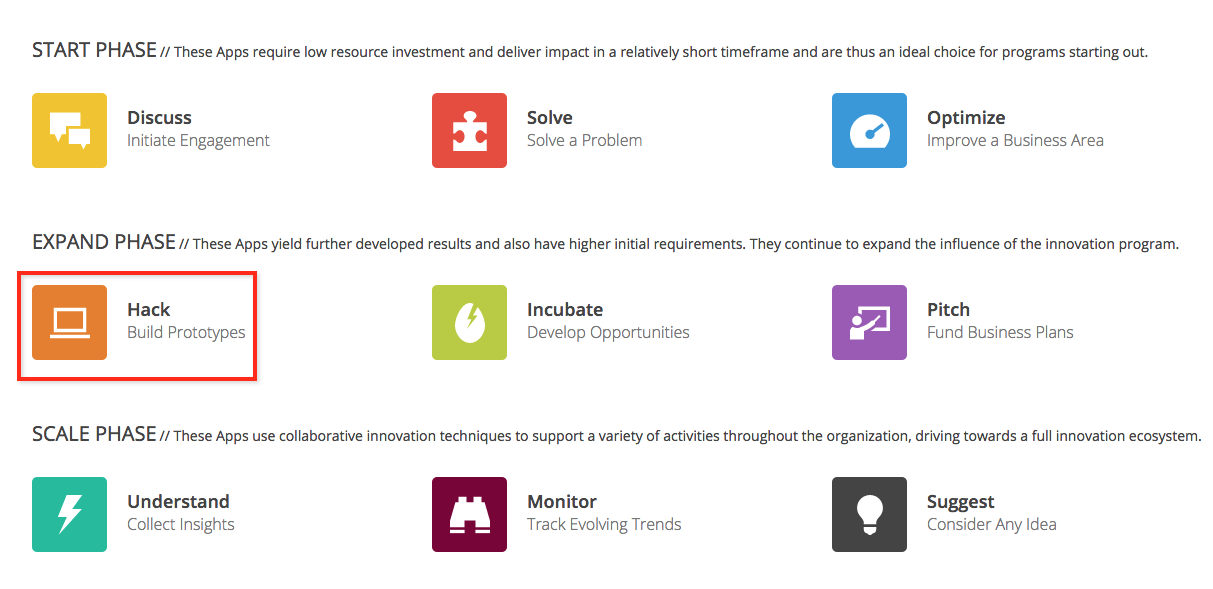Click the maroon Monitor binoculars icon
1213x589 pixels.
click(469, 514)
